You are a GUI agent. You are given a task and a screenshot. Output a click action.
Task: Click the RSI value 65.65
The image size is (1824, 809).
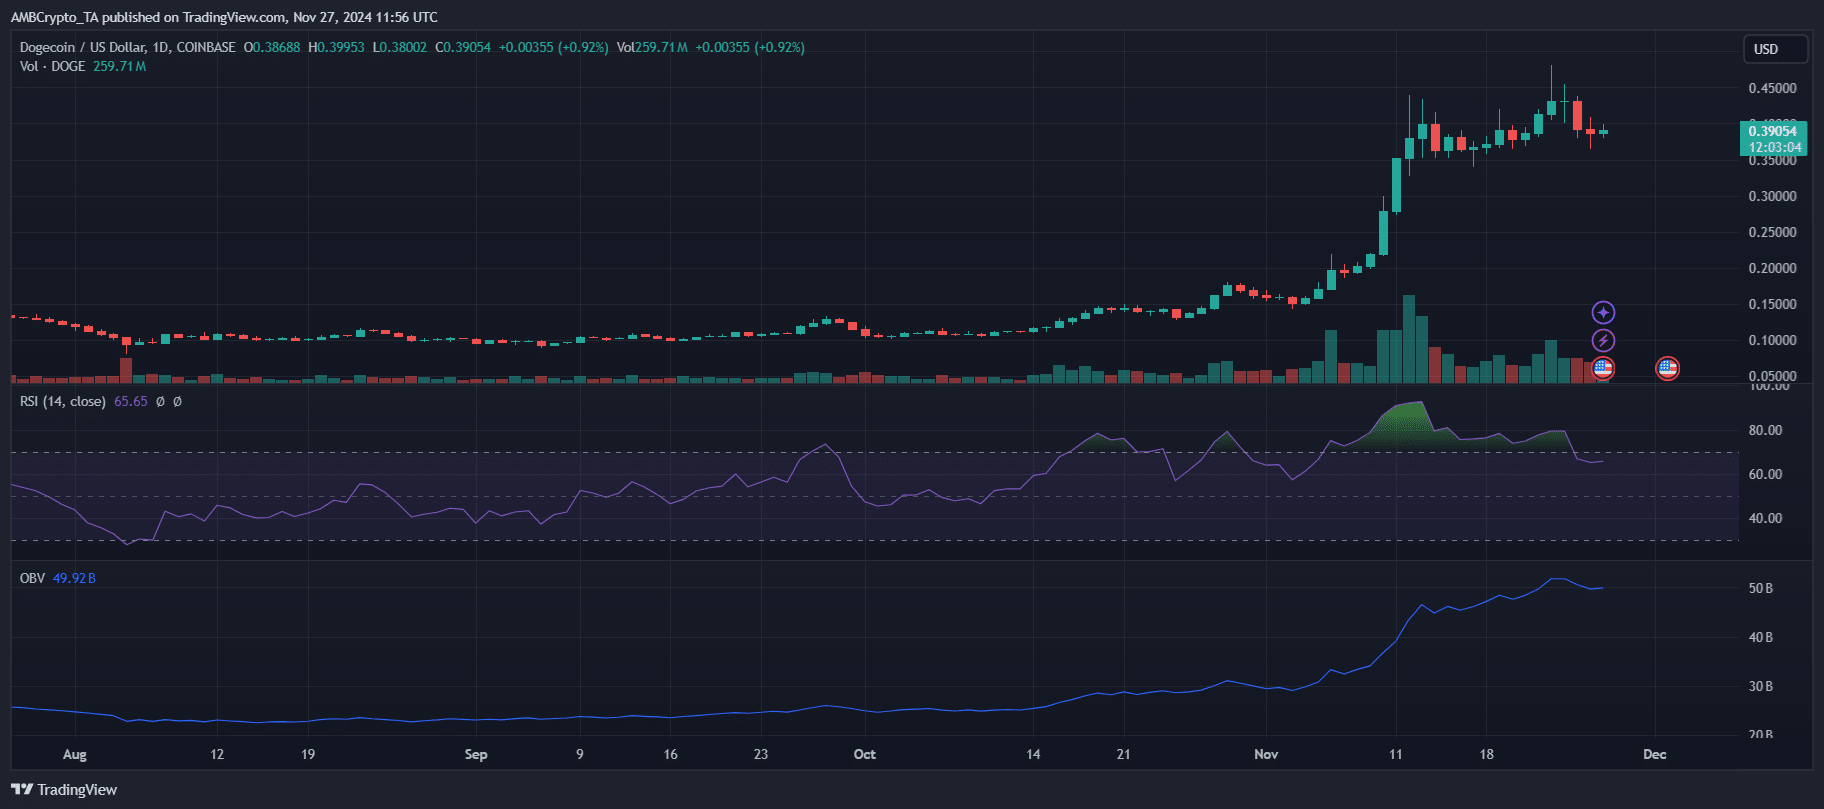tap(130, 401)
